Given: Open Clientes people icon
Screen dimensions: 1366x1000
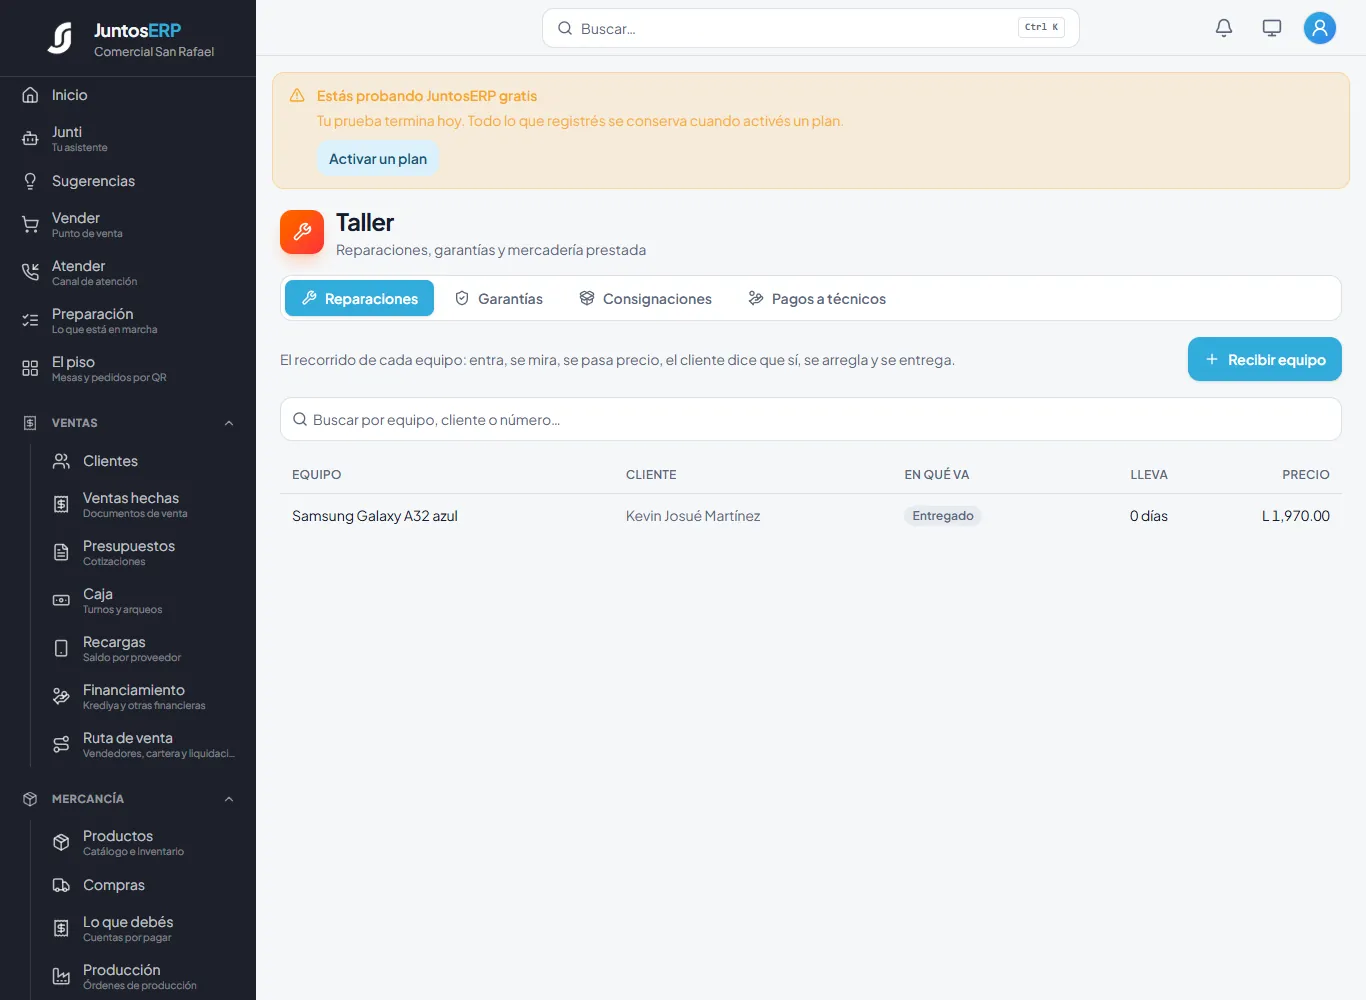Looking at the screenshot, I should (61, 461).
